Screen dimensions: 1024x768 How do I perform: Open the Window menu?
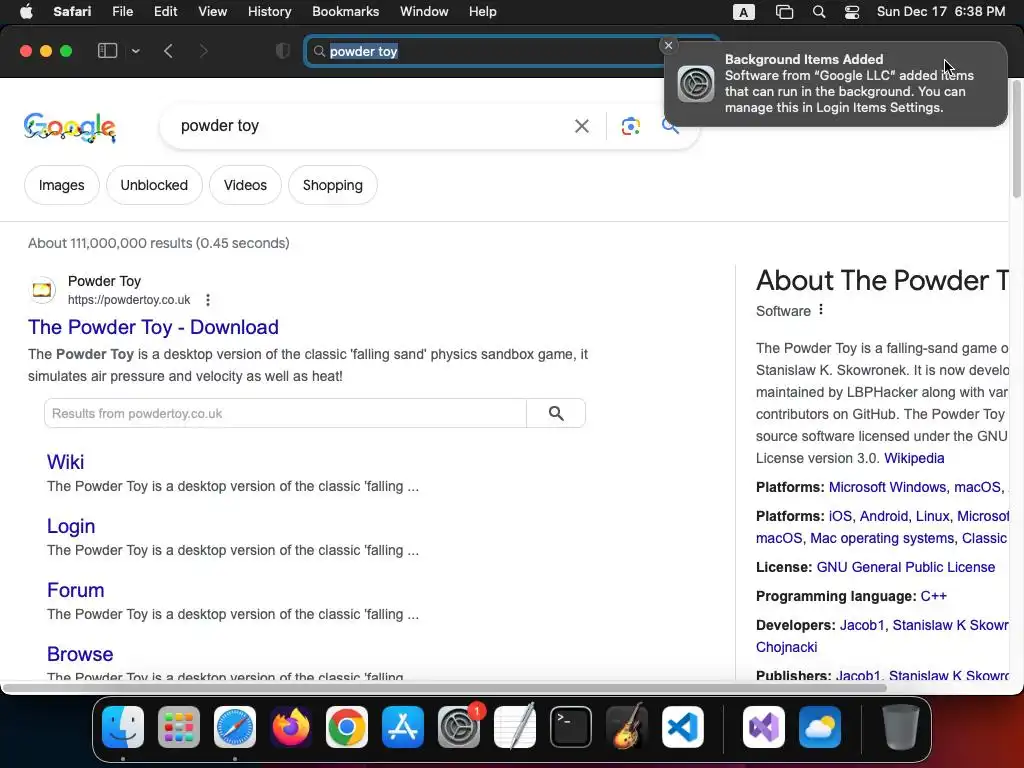424,12
